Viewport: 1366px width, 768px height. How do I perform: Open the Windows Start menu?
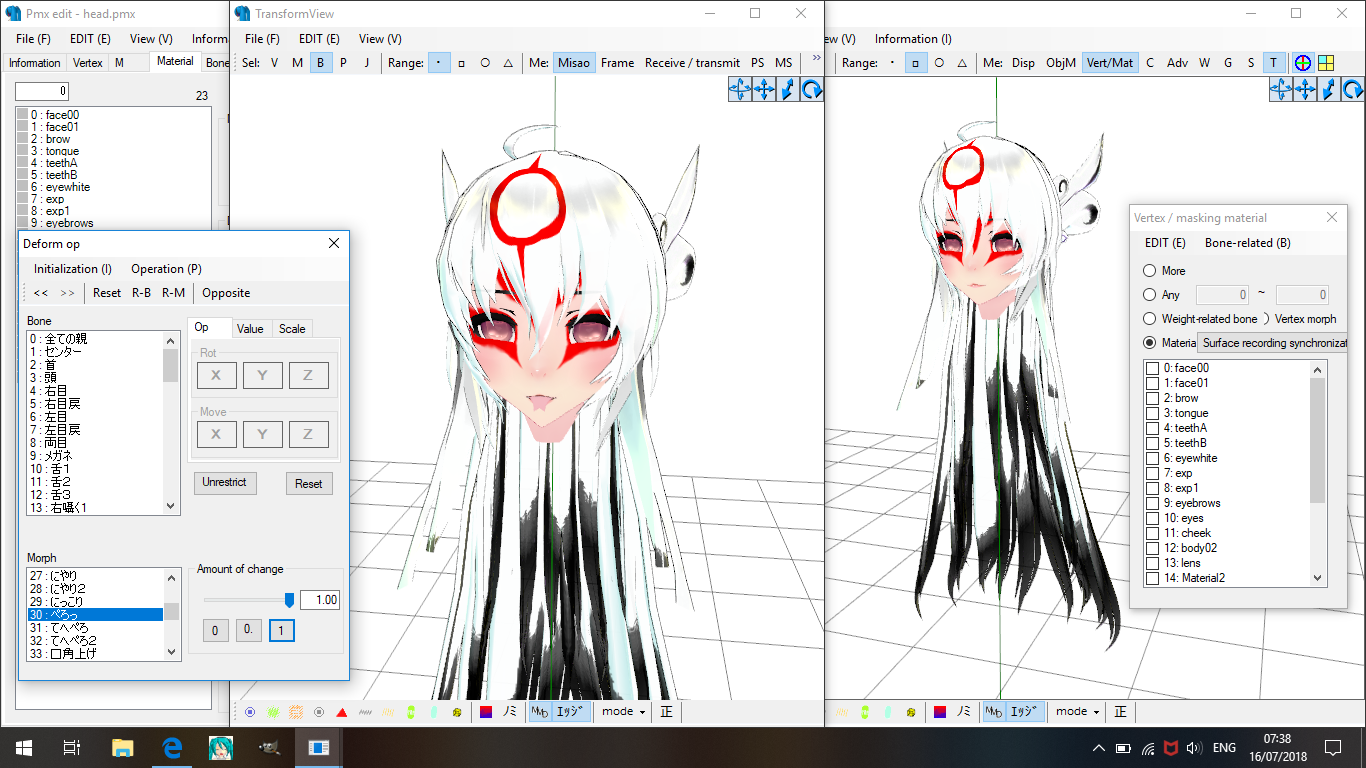[24, 747]
